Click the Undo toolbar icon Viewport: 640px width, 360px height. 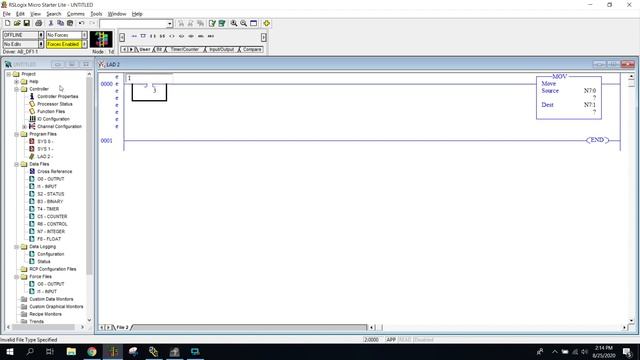pos(82,23)
